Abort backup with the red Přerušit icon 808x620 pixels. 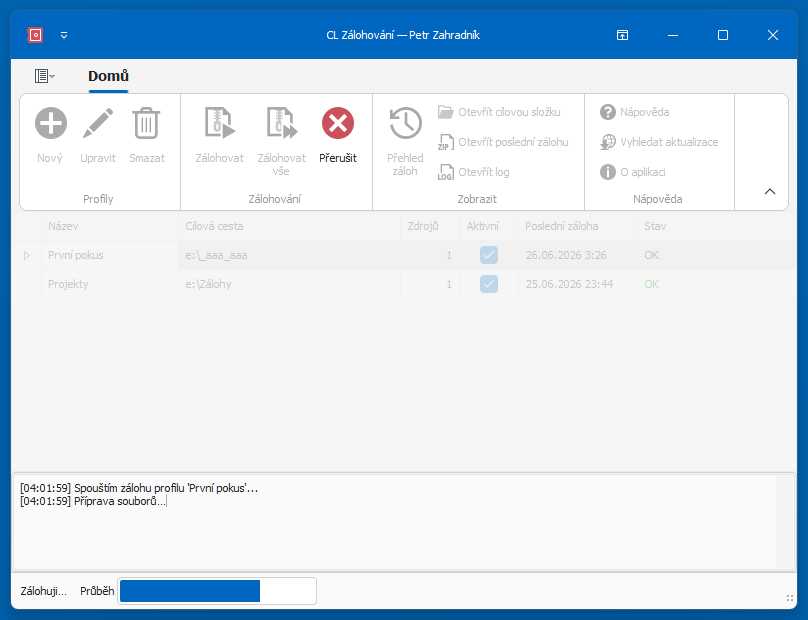pos(338,123)
